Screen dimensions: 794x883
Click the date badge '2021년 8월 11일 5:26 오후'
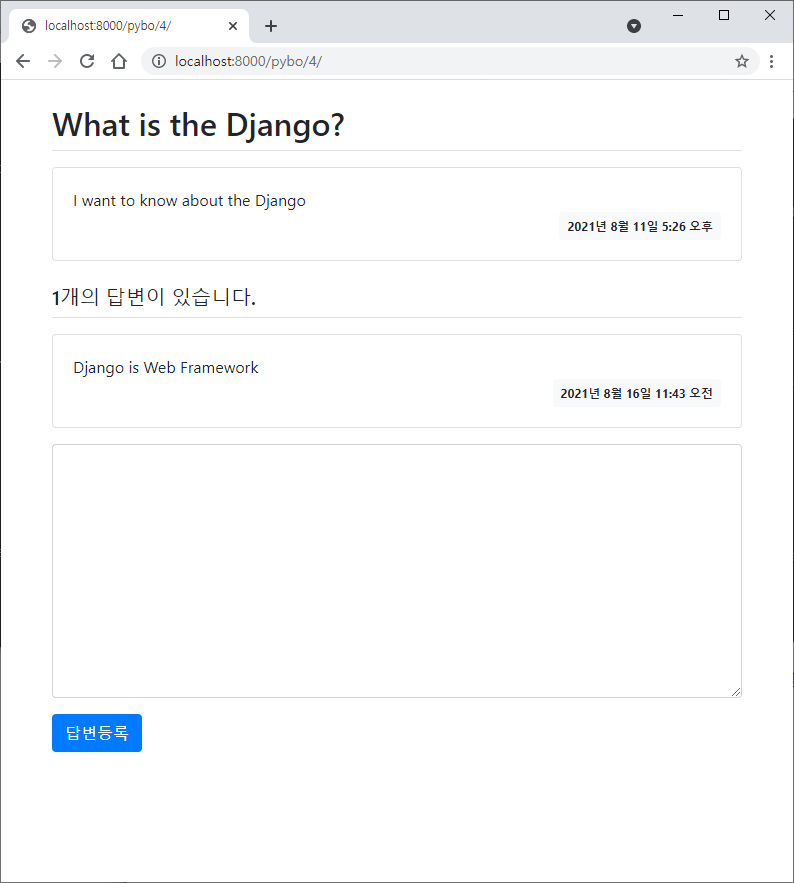click(640, 226)
